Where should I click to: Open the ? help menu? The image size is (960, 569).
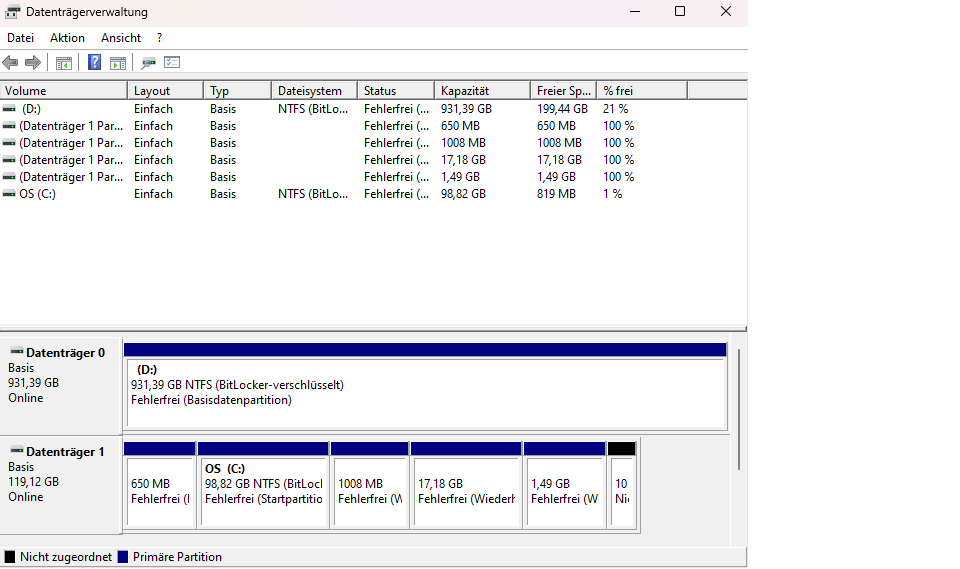pos(159,38)
